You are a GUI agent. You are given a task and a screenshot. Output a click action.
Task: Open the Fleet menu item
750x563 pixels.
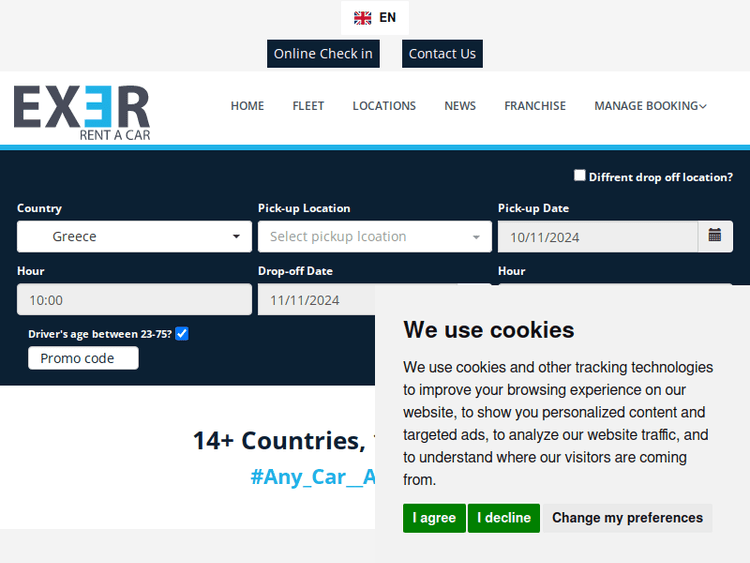[308, 106]
